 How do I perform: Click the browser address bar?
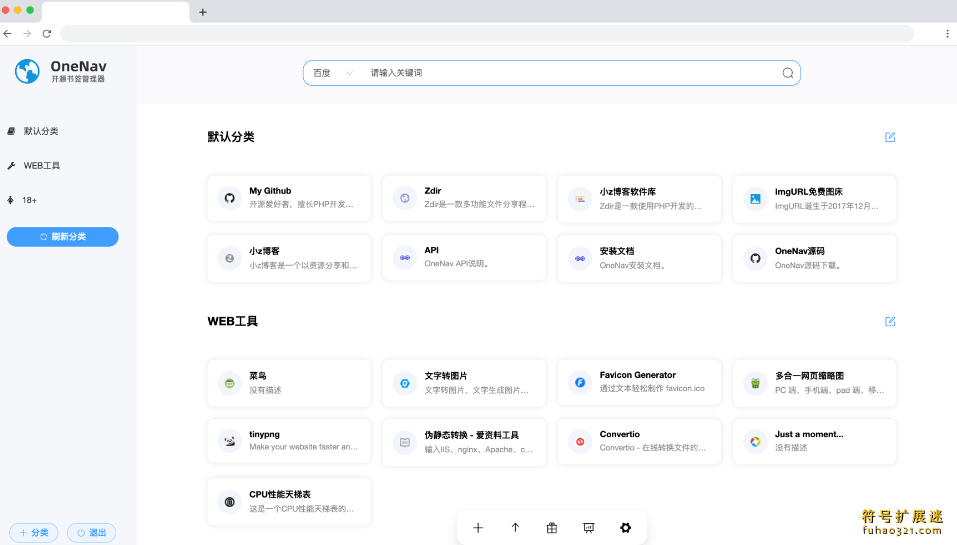487,34
